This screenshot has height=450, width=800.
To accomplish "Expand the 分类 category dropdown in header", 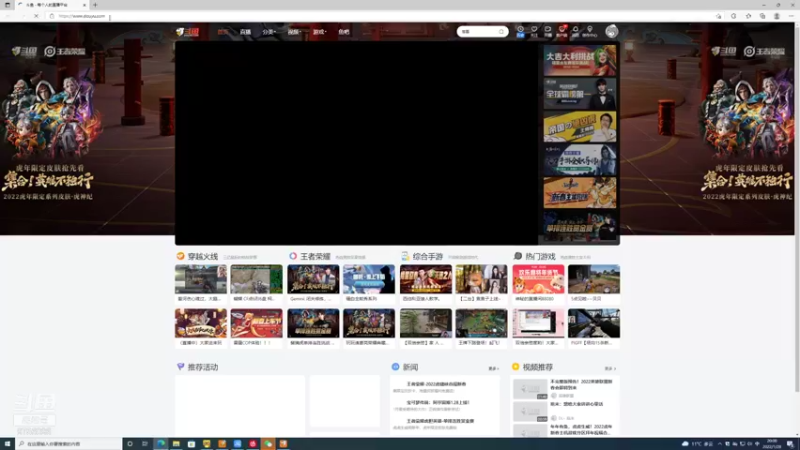I will [x=269, y=32].
